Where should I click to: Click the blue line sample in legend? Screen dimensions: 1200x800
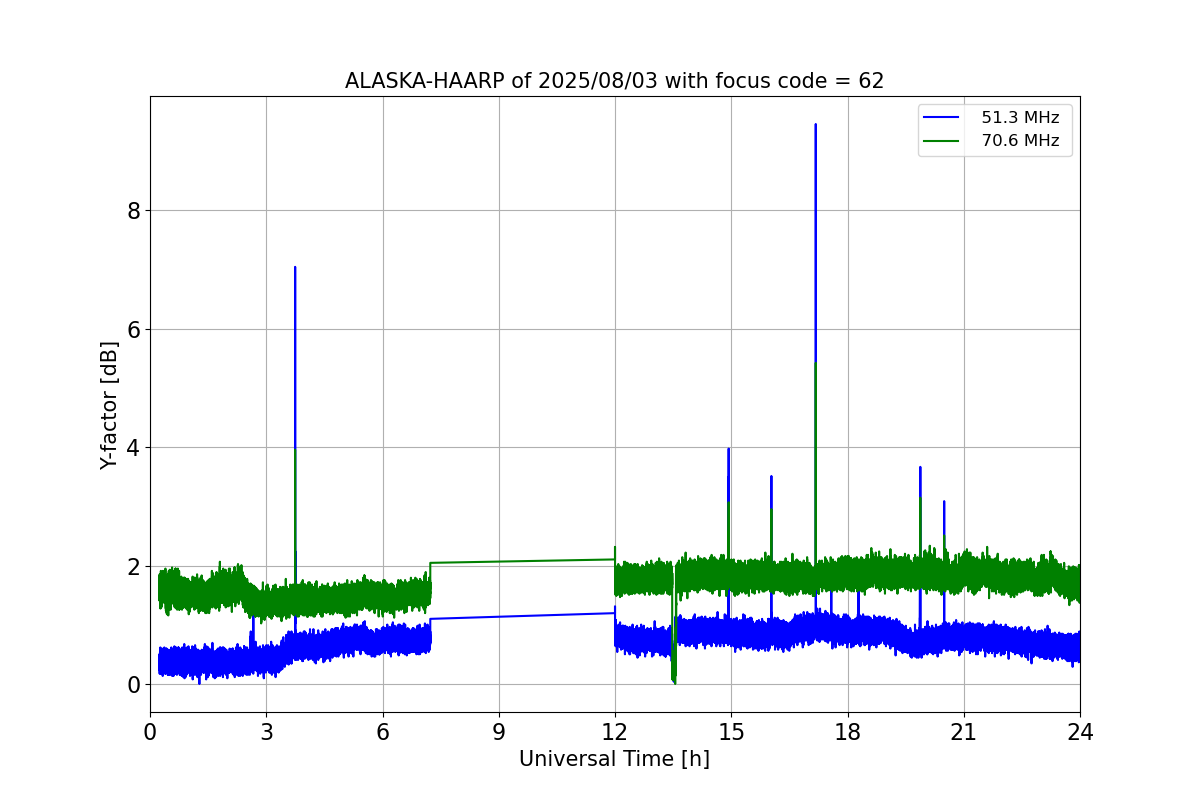pos(943,118)
